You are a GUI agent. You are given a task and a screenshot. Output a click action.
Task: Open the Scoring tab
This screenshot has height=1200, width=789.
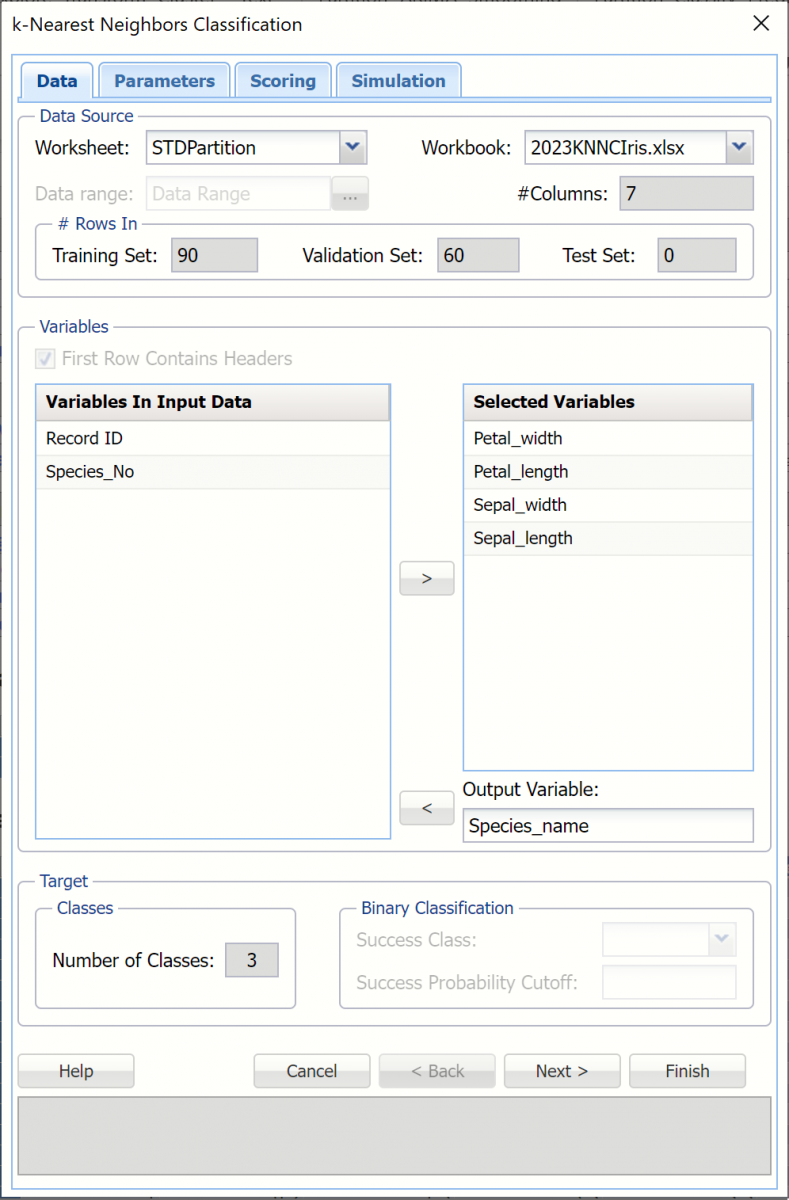pyautogui.click(x=282, y=81)
